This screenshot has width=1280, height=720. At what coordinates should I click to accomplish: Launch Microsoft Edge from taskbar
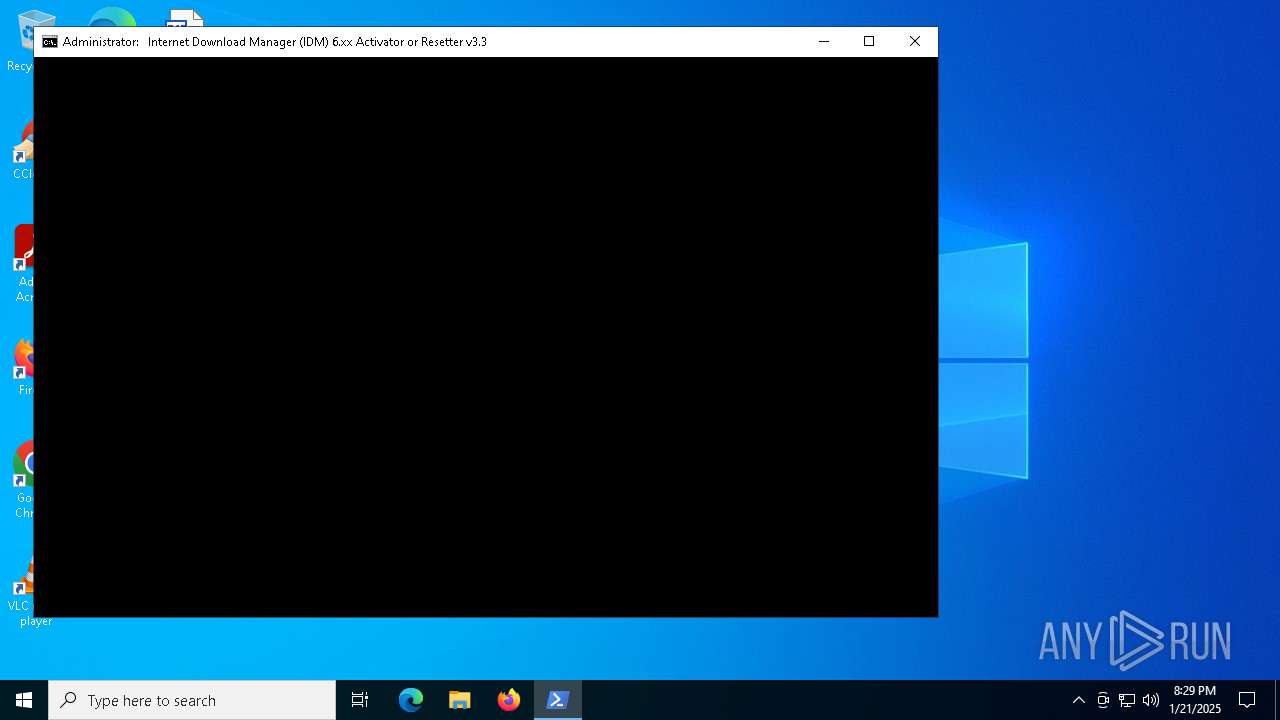point(411,700)
